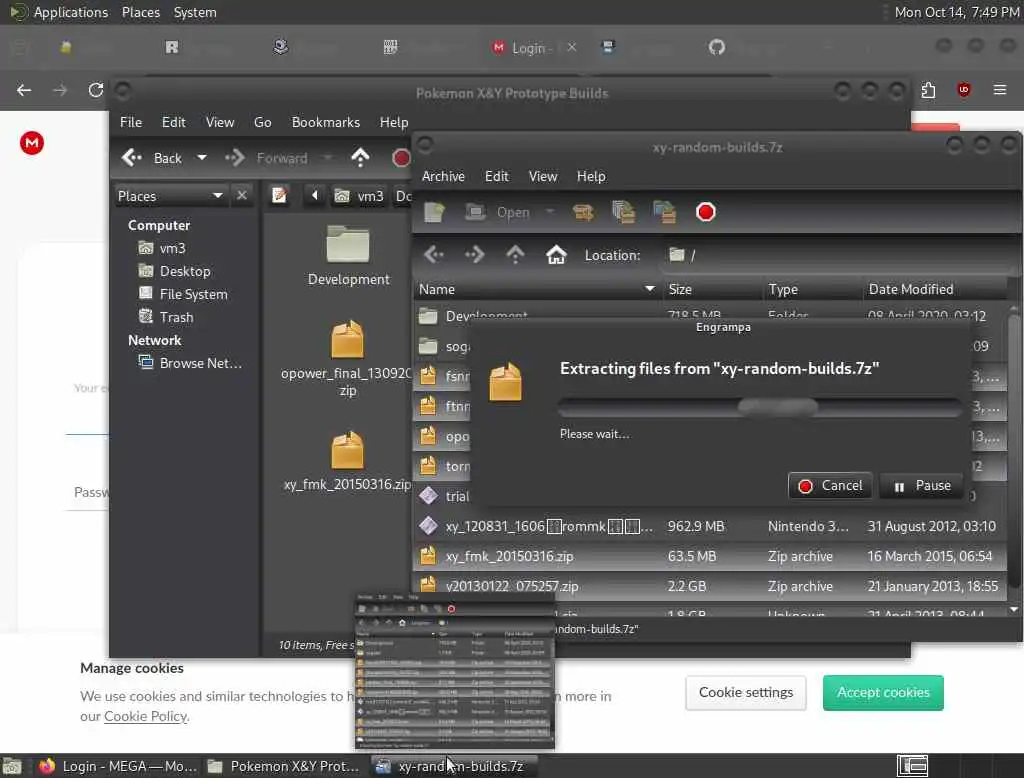
Task: Open the Help menu in Engrampa
Action: click(x=591, y=176)
